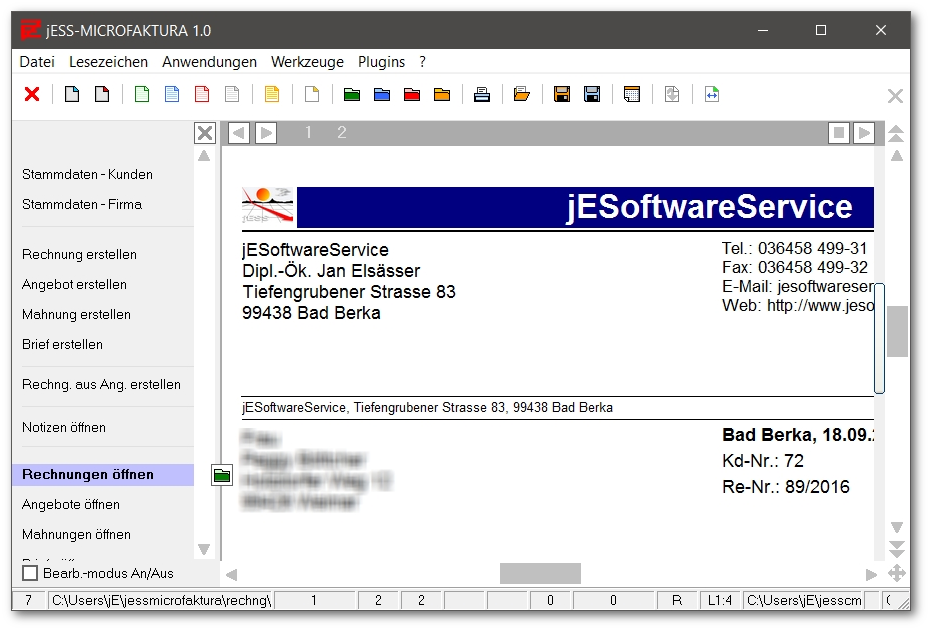Click the single down arrow of document scrollbar
Viewport: 930px width, 630px height.
point(897,527)
